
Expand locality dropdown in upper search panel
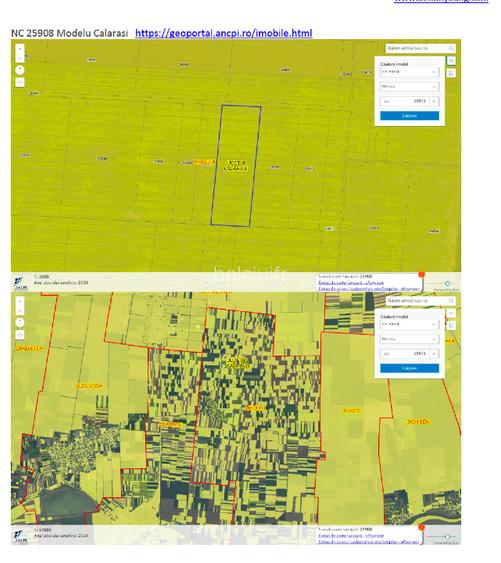click(x=409, y=87)
